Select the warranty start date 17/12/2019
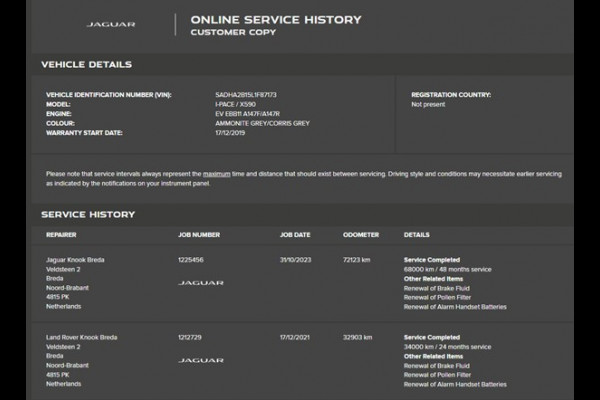 230,133
